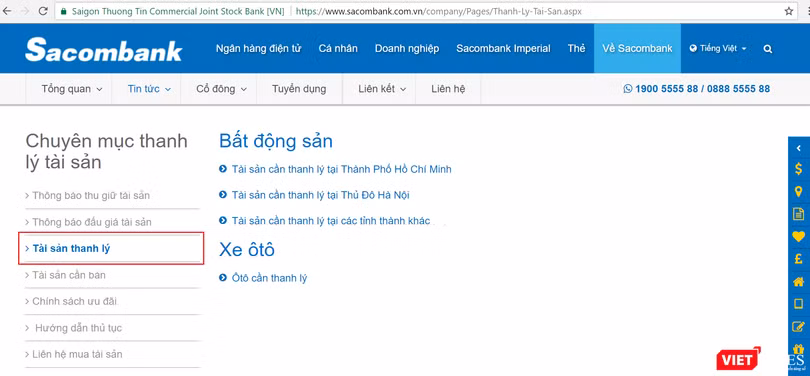Select Tài sản thanh lý sidebar item
The height and width of the screenshot is (376, 810).
(111, 248)
